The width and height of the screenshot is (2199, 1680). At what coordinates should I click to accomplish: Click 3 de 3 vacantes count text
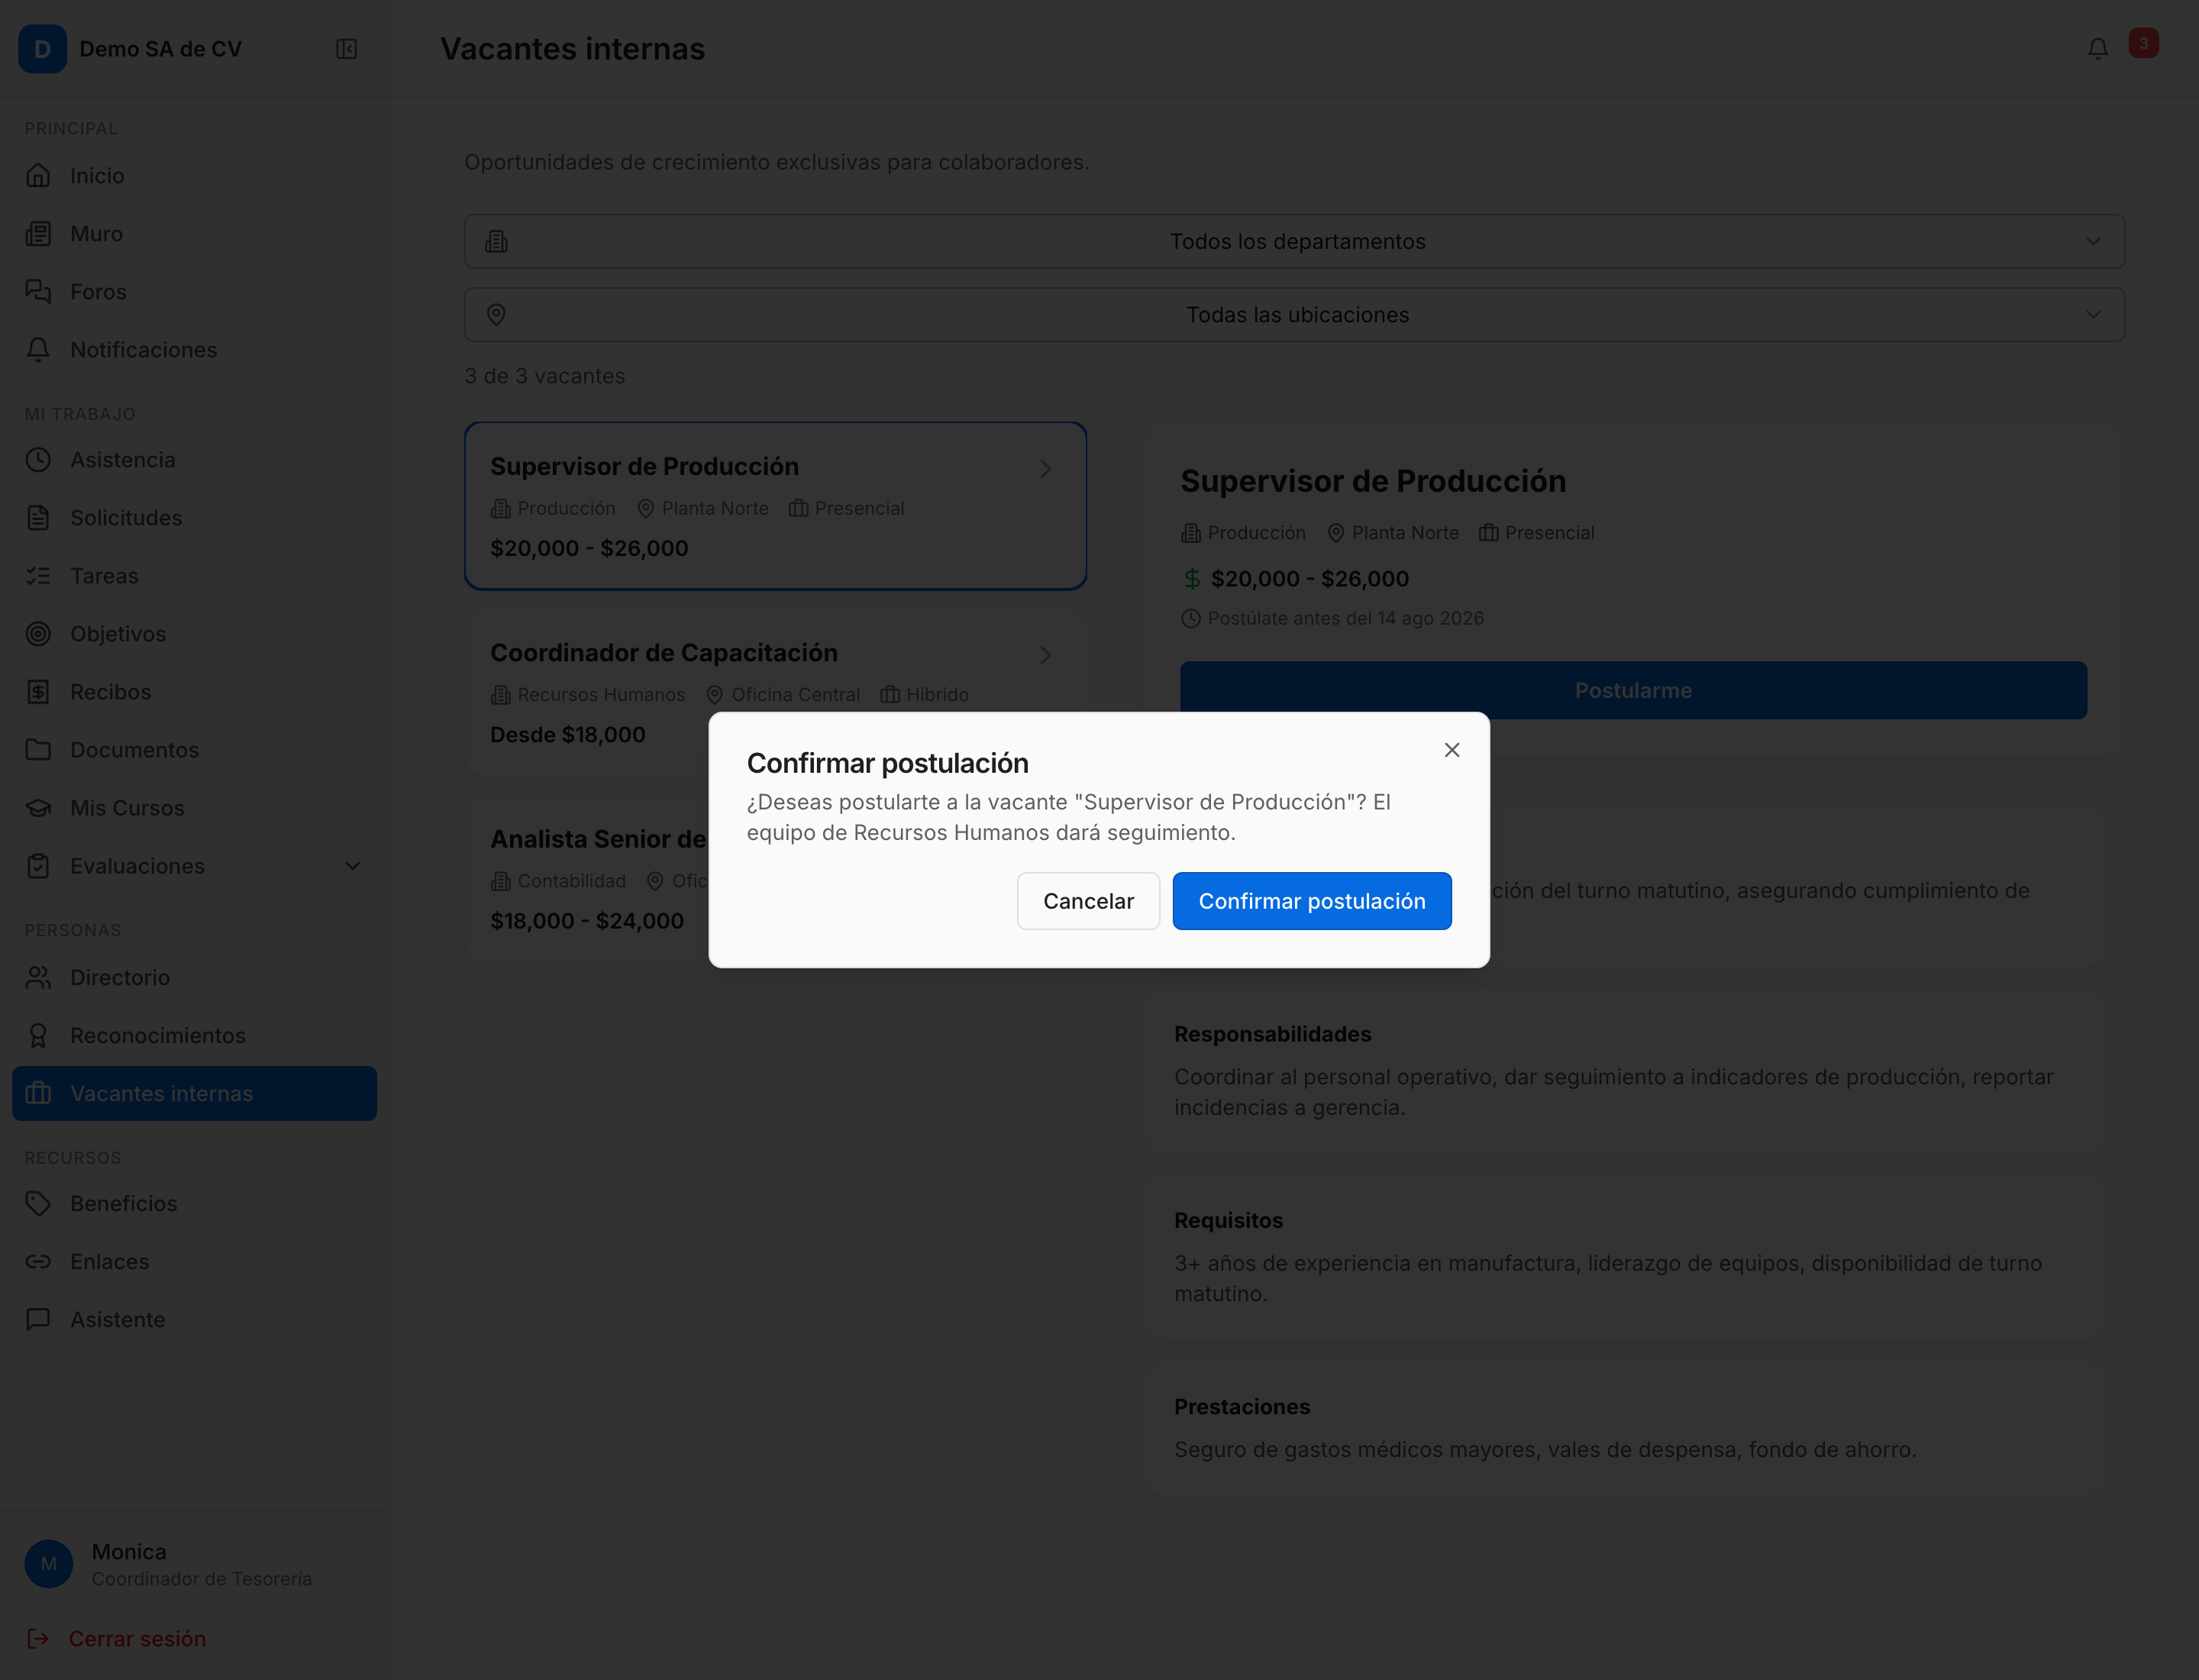tap(545, 376)
